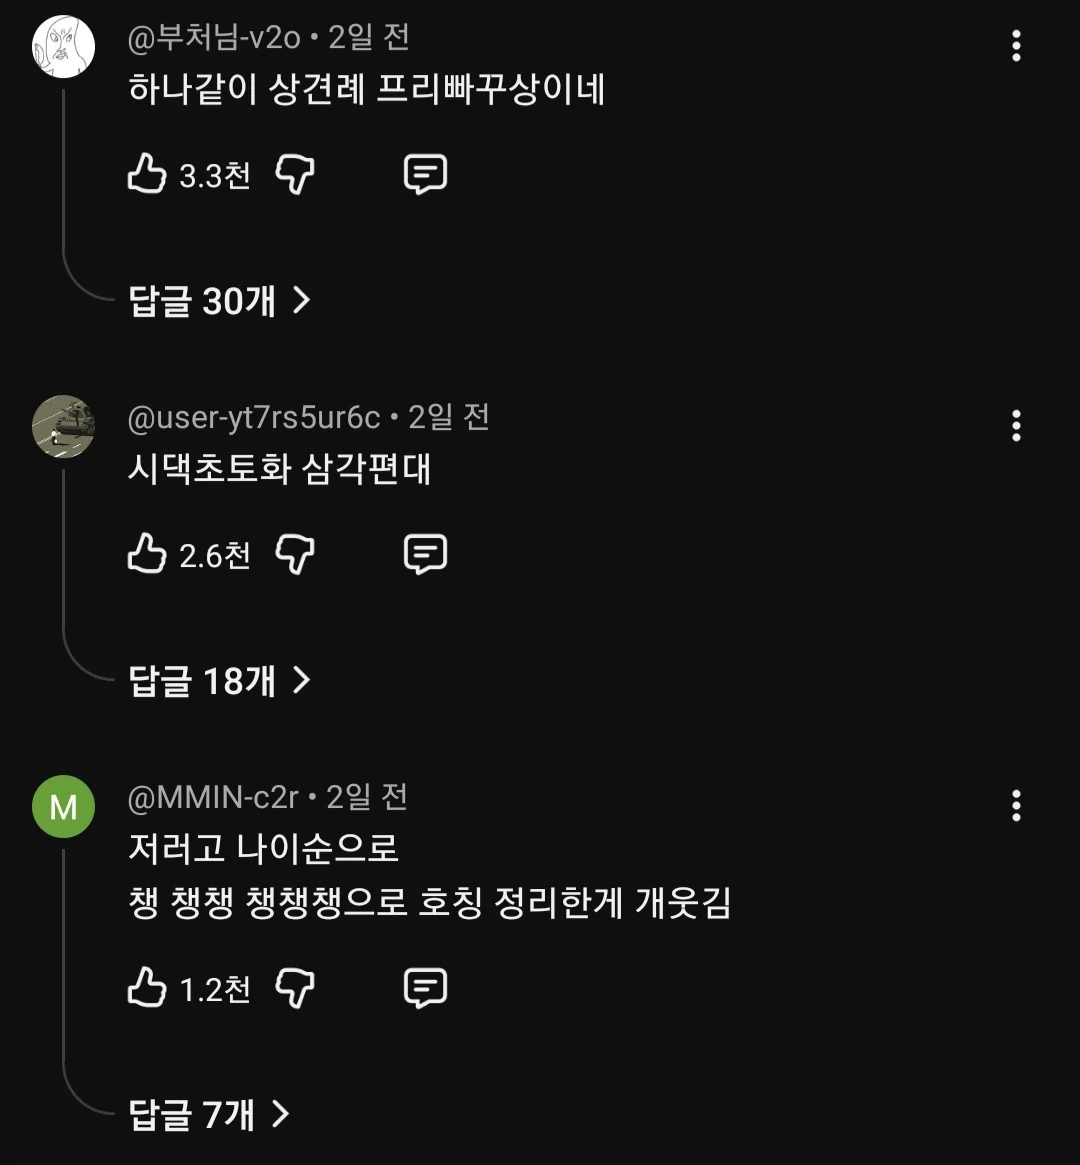Visit the @부처님-v2o channel username link
Viewport: 1080px width, 1165px height.
coord(215,38)
